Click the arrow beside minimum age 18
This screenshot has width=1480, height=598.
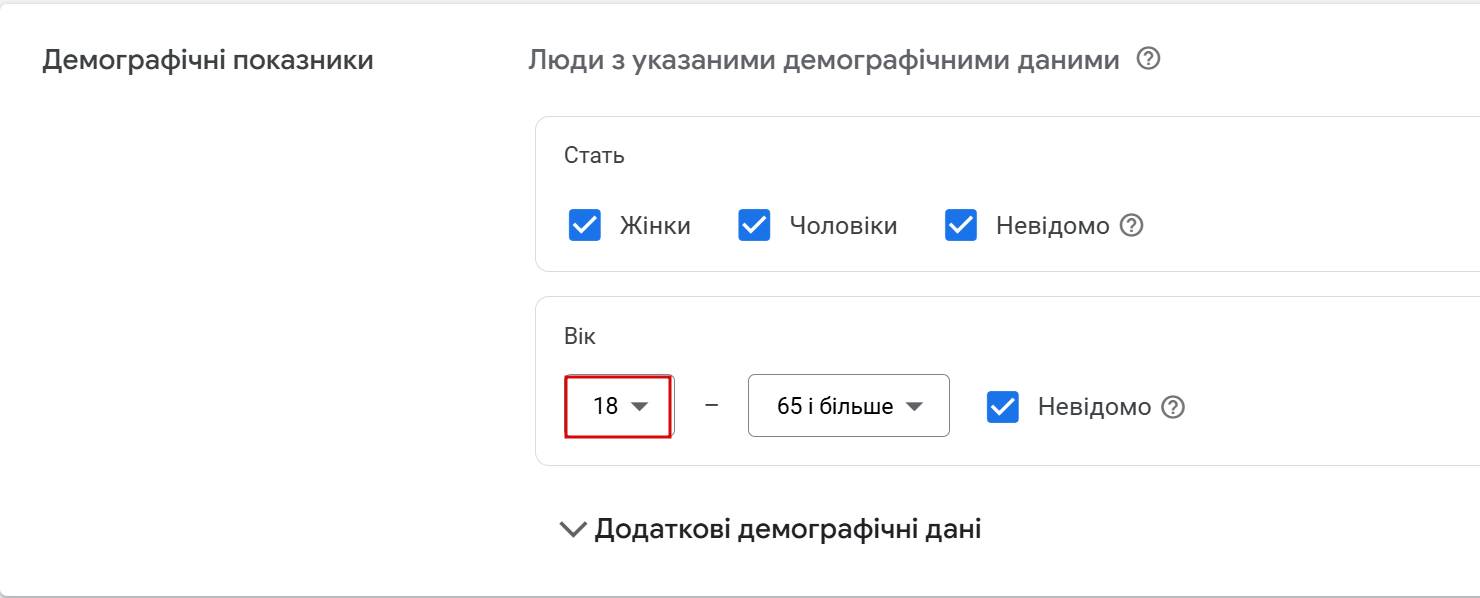pyautogui.click(x=640, y=407)
